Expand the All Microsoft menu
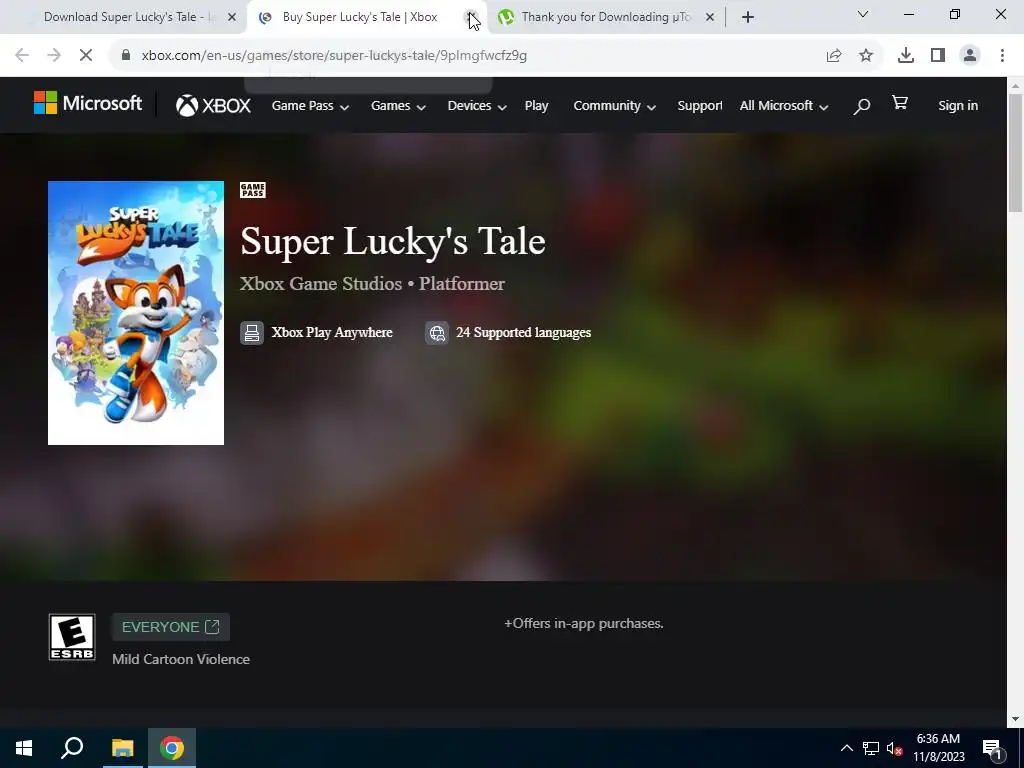1024x768 pixels. (784, 106)
